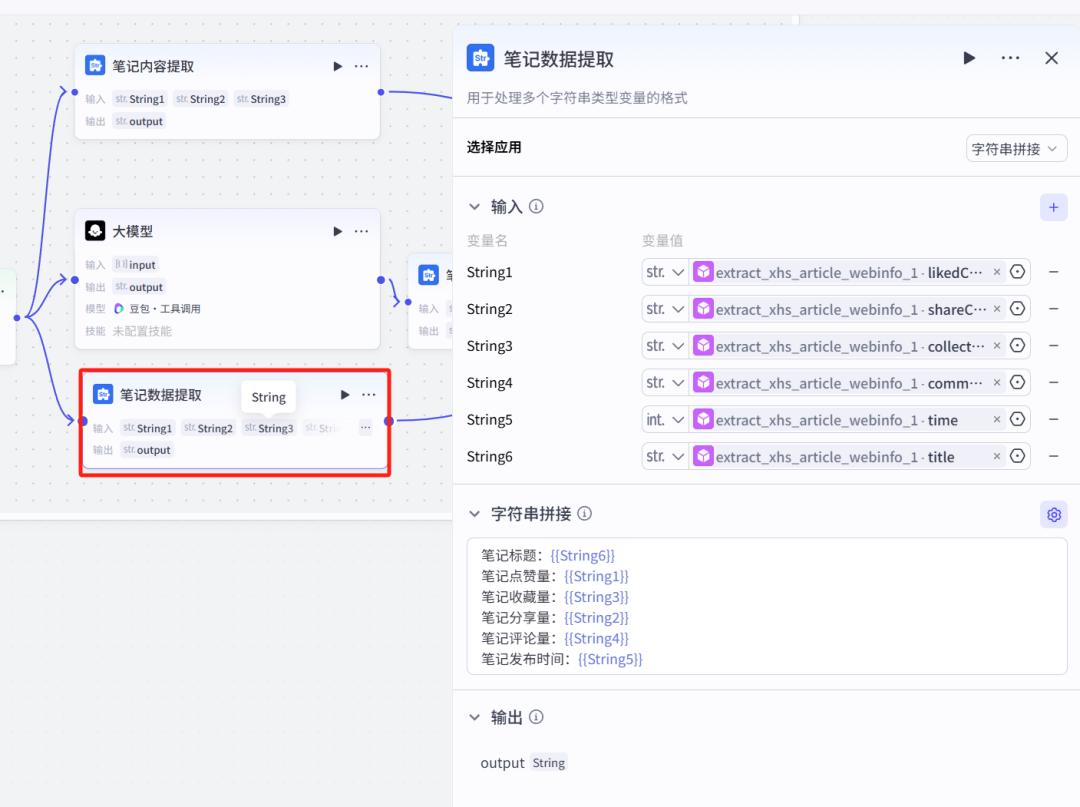The image size is (1080, 807).
Task: Click the input tag in 大模型 node
Action: pyautogui.click(x=136, y=264)
